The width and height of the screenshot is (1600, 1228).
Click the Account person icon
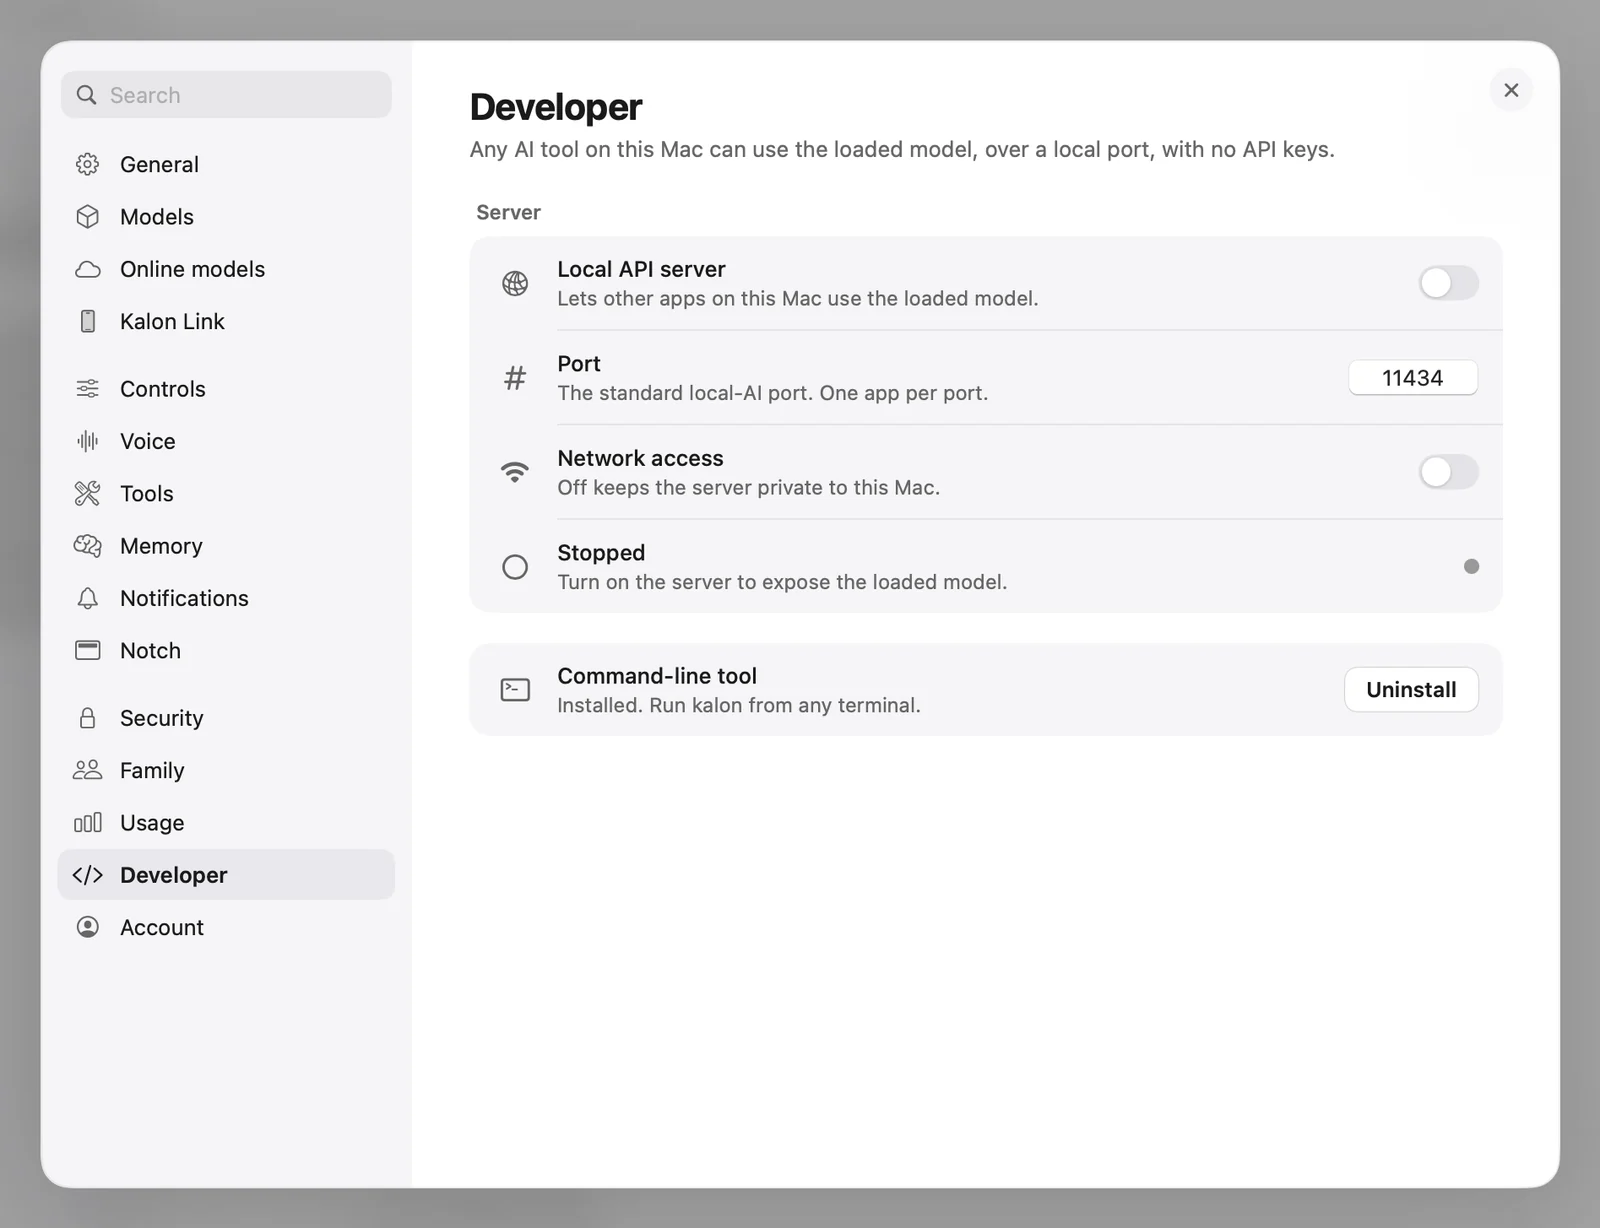coord(88,927)
